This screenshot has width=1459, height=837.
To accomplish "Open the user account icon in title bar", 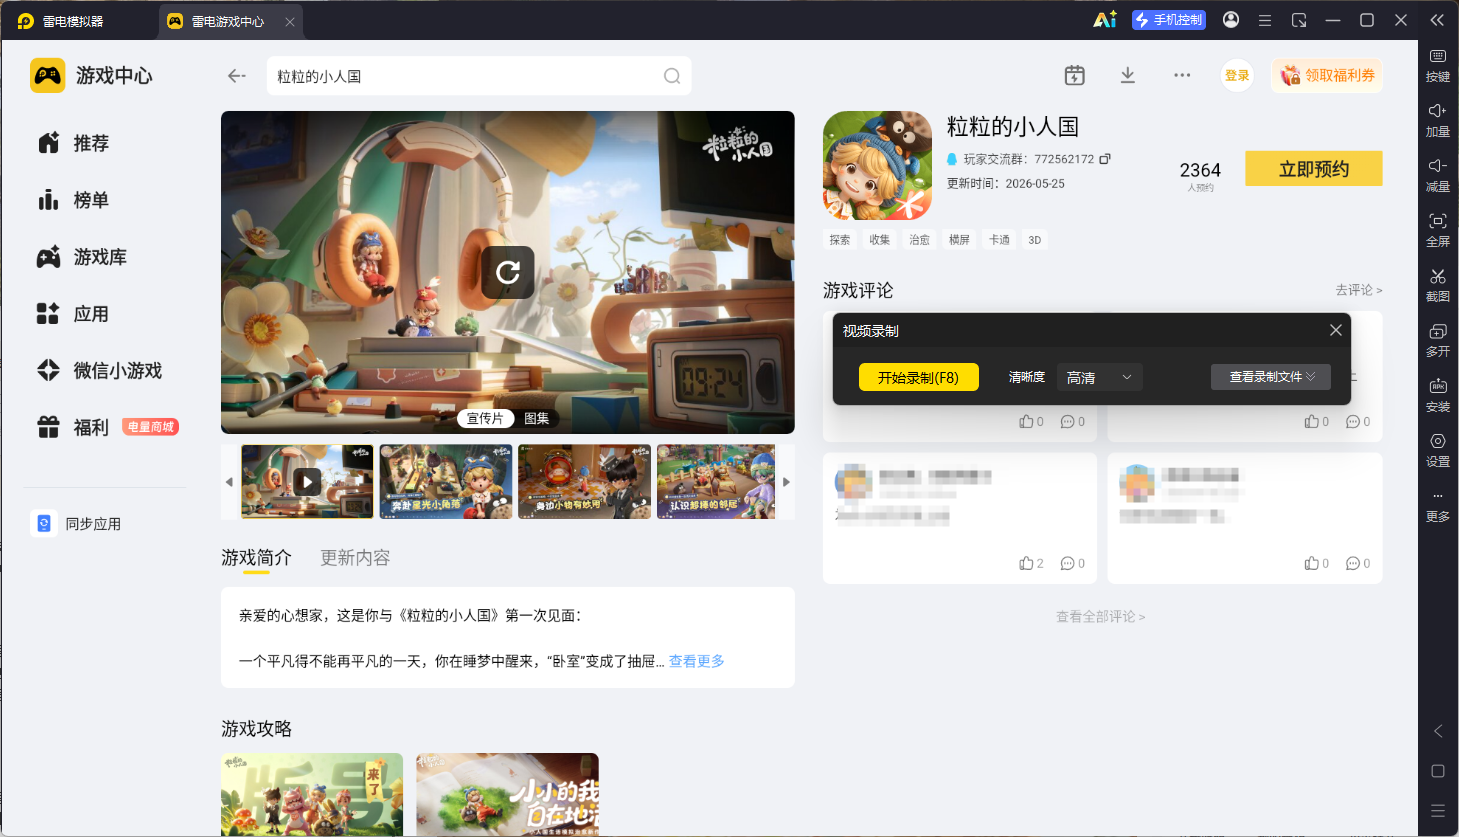I will pyautogui.click(x=1231, y=20).
